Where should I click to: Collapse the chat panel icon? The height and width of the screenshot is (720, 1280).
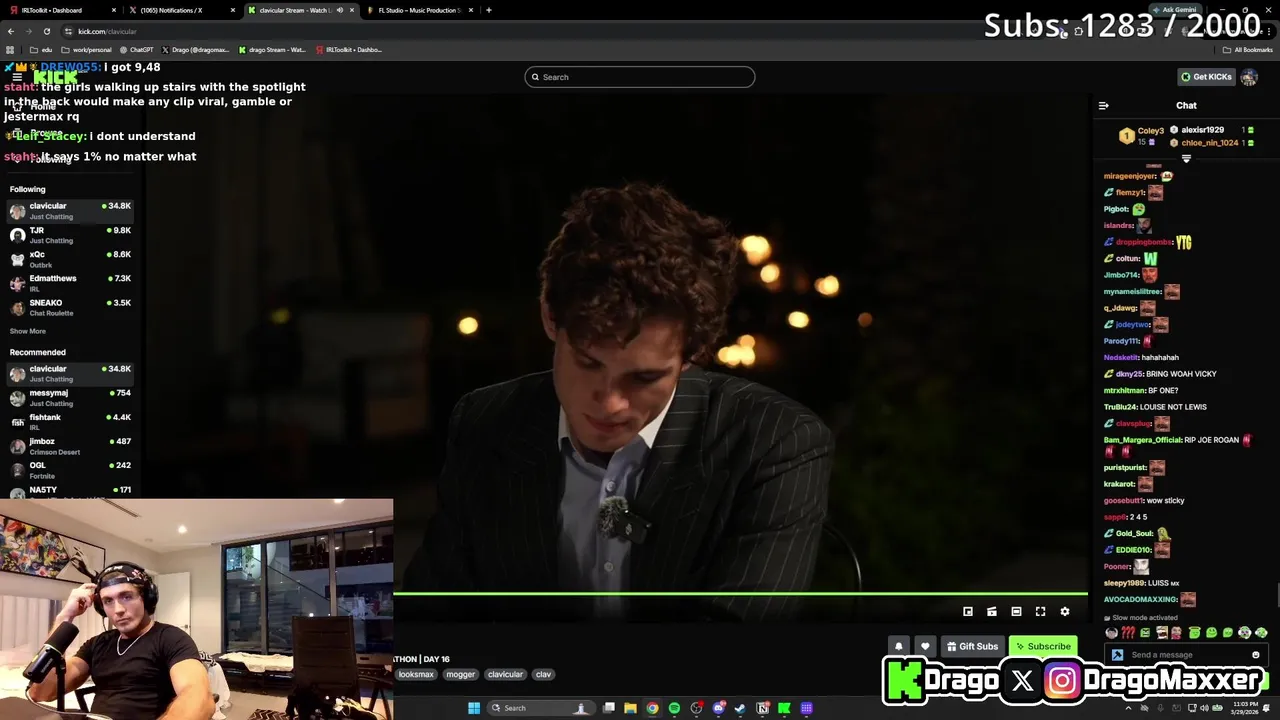coord(1104,105)
